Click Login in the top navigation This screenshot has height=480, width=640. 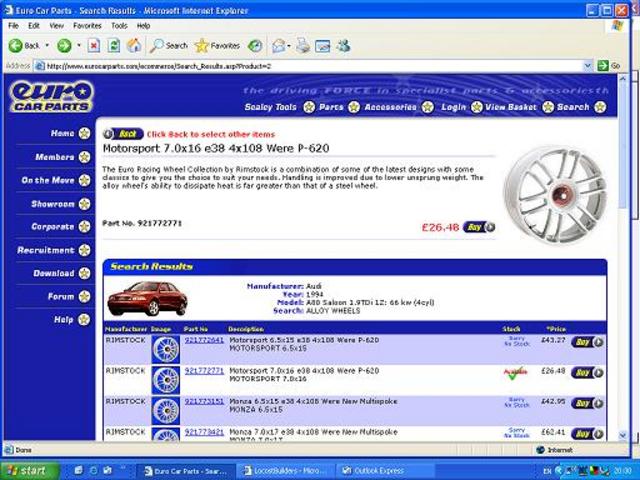(x=461, y=107)
